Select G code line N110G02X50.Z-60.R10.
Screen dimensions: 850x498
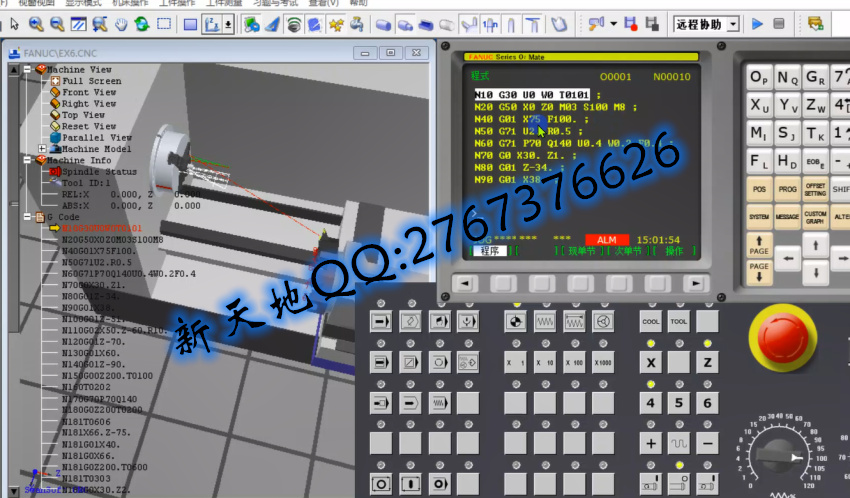pyautogui.click(x=115, y=331)
